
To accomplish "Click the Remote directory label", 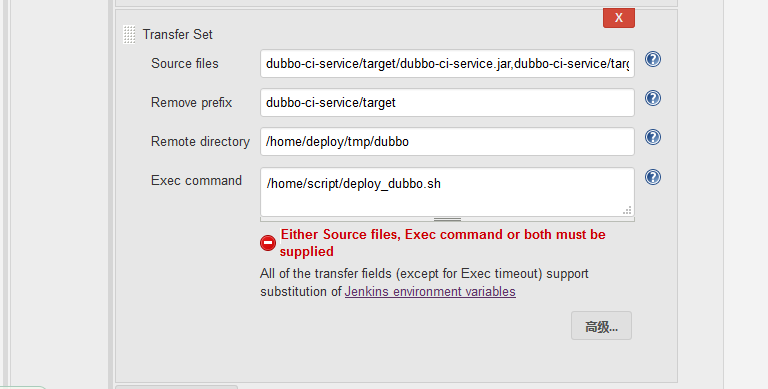I will click(200, 141).
